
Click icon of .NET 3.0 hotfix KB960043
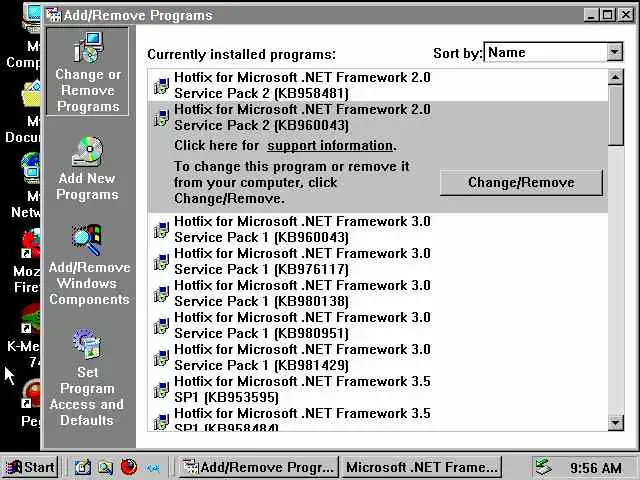pyautogui.click(x=161, y=230)
